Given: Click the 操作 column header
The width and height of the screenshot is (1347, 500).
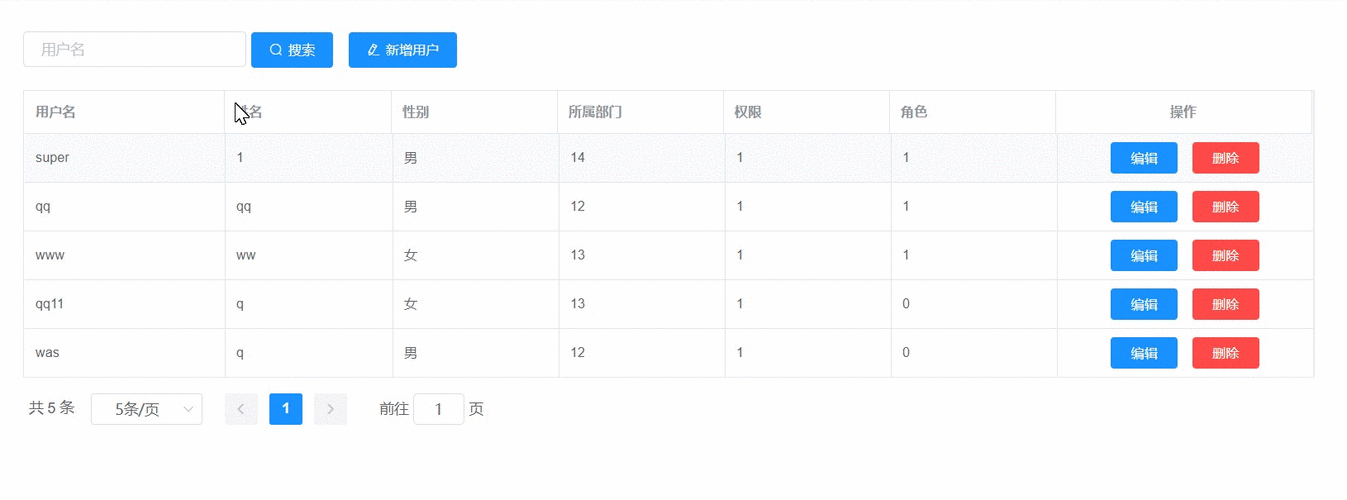Looking at the screenshot, I should click(1183, 112).
